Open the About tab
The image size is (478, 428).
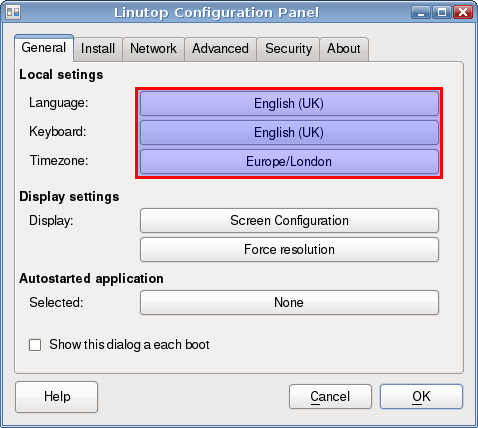344,49
